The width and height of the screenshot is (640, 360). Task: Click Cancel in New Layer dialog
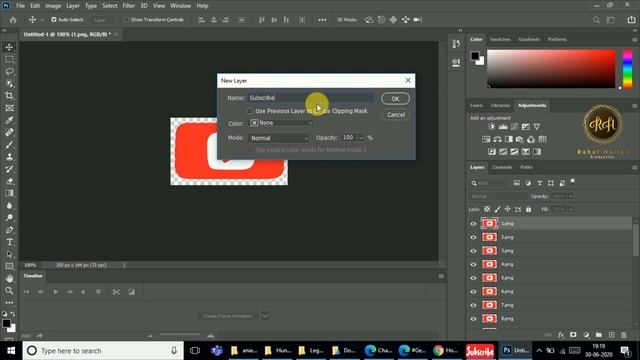396,115
